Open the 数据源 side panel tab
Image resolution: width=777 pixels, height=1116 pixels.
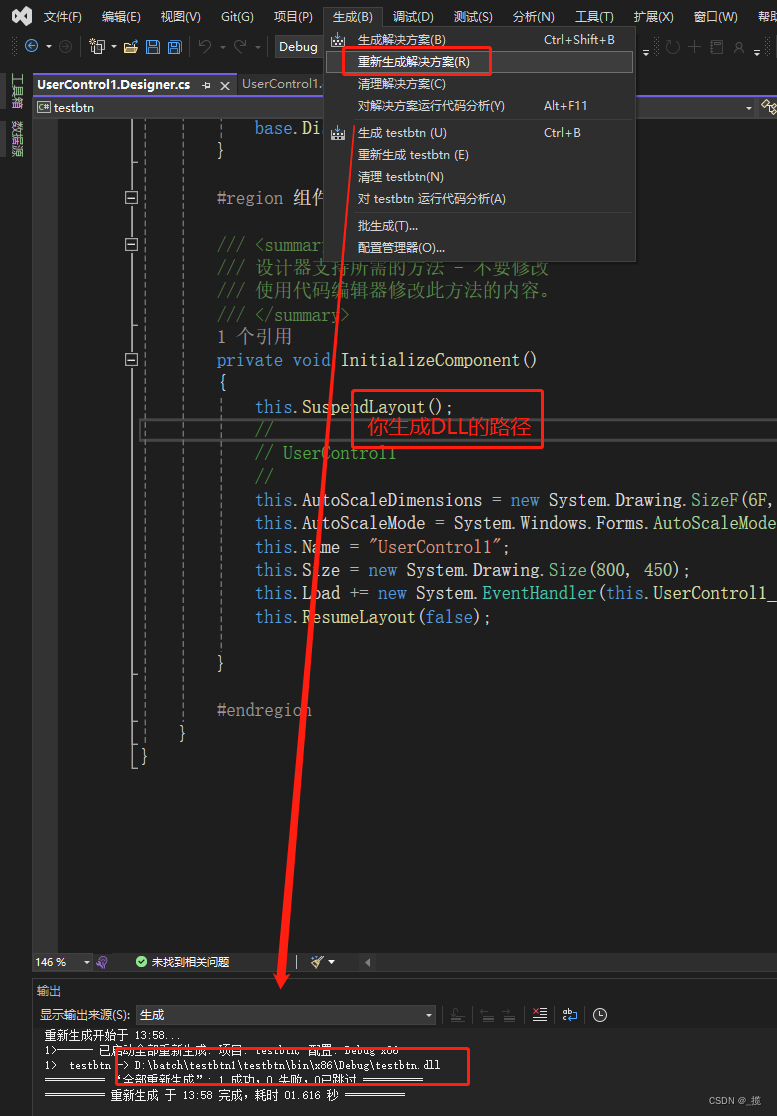(x=17, y=140)
